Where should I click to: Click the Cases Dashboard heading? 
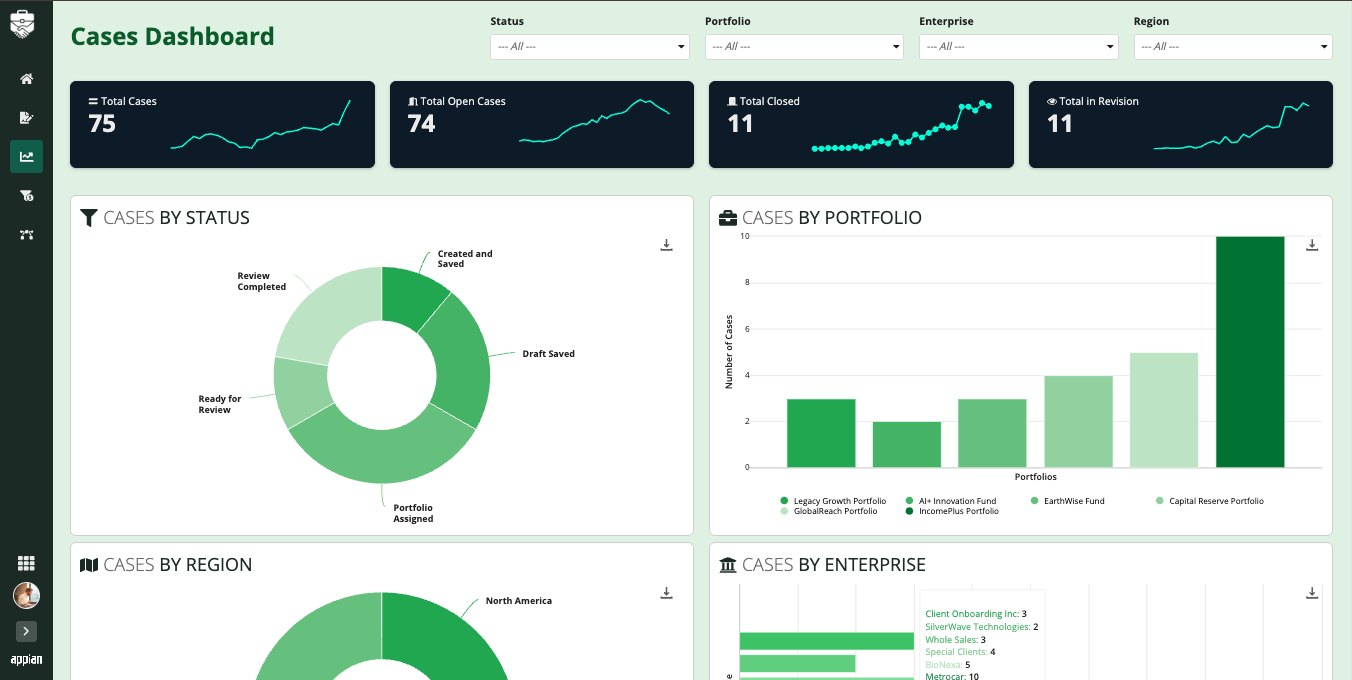(172, 37)
